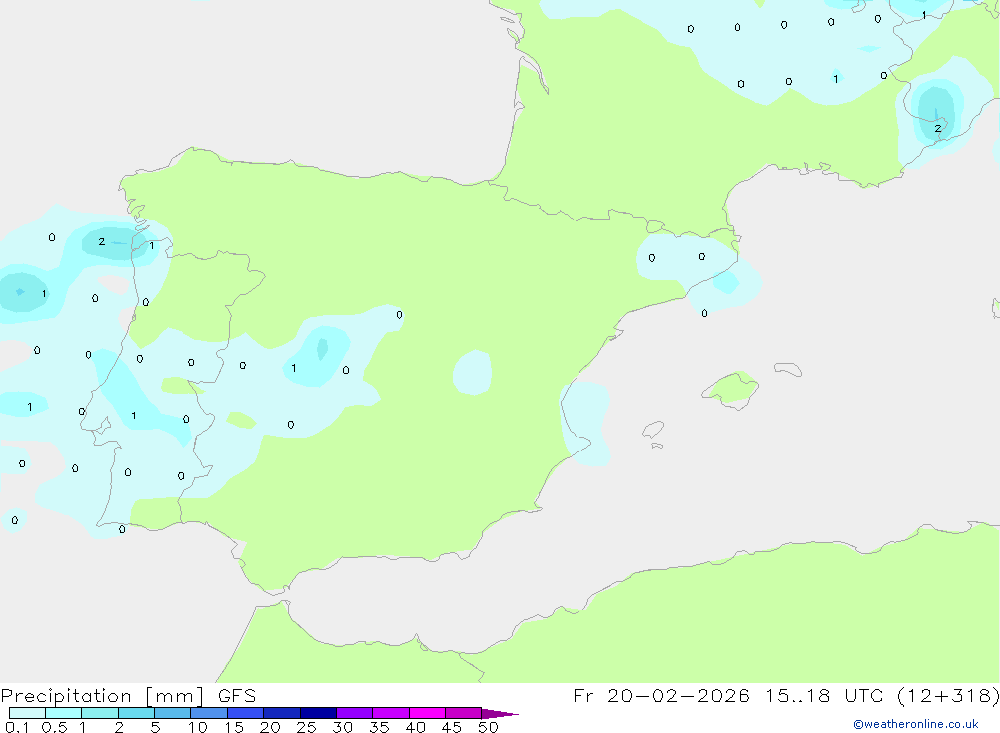Click the small Ibiza island outline

(653, 430)
